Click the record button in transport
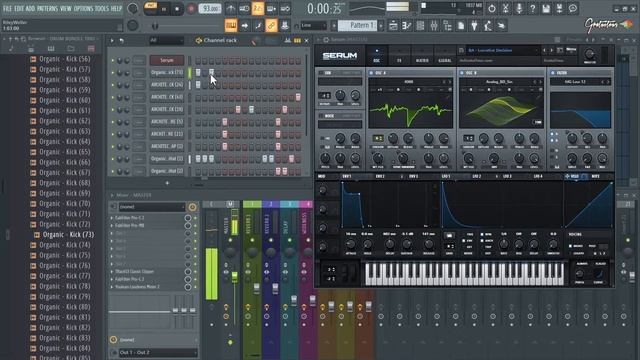Image resolution: width=640 pixels, height=360 pixels. pyautogui.click(x=191, y=9)
